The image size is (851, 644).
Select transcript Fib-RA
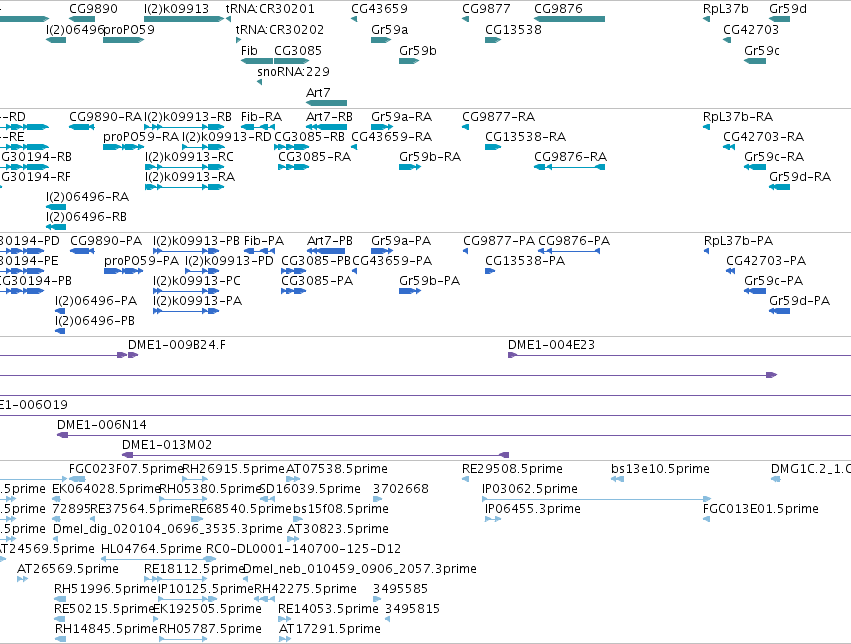point(261,117)
